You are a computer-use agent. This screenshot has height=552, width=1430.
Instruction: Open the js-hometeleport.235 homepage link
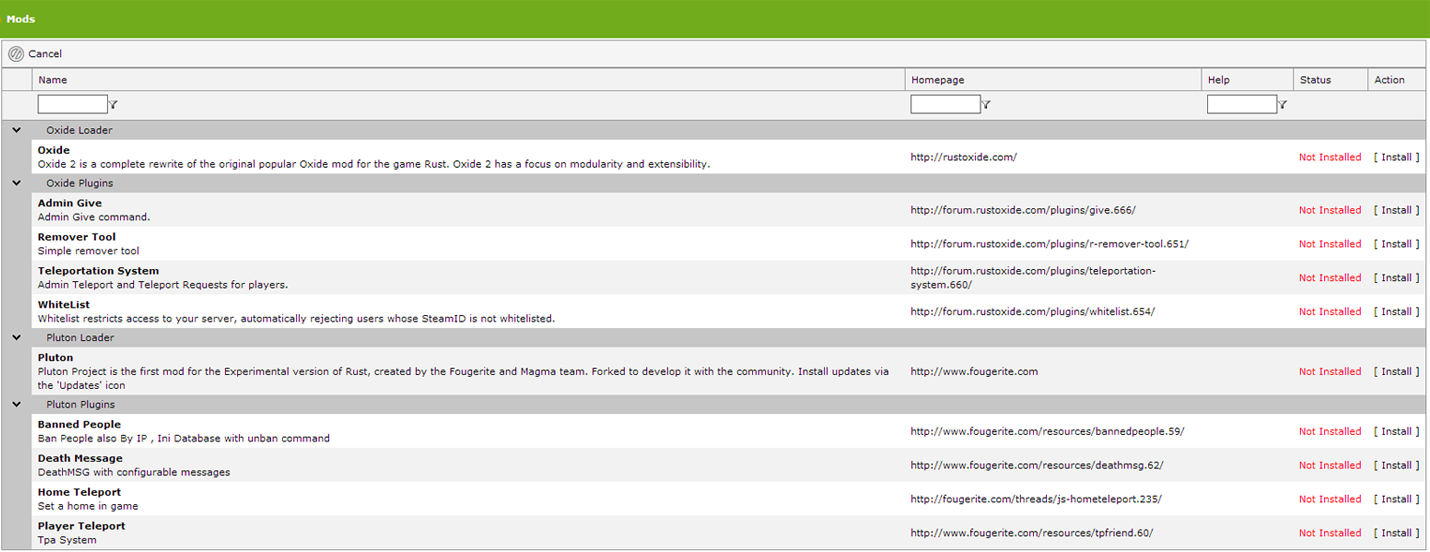click(1036, 499)
